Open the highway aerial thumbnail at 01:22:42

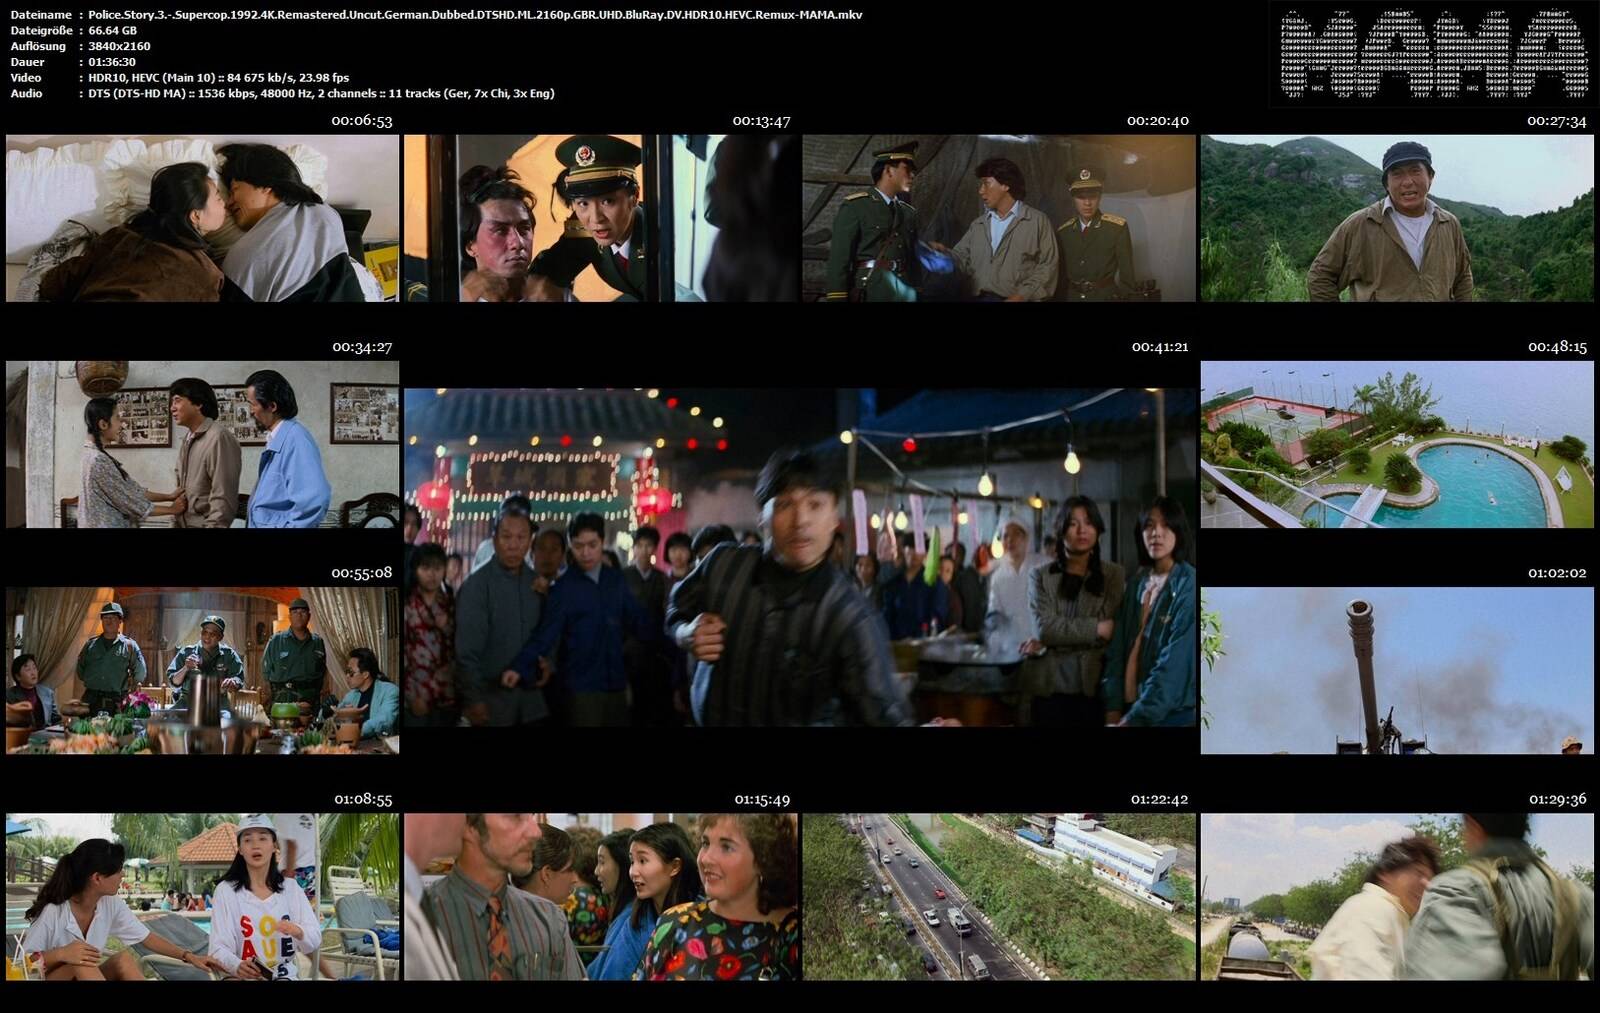[x=999, y=897]
